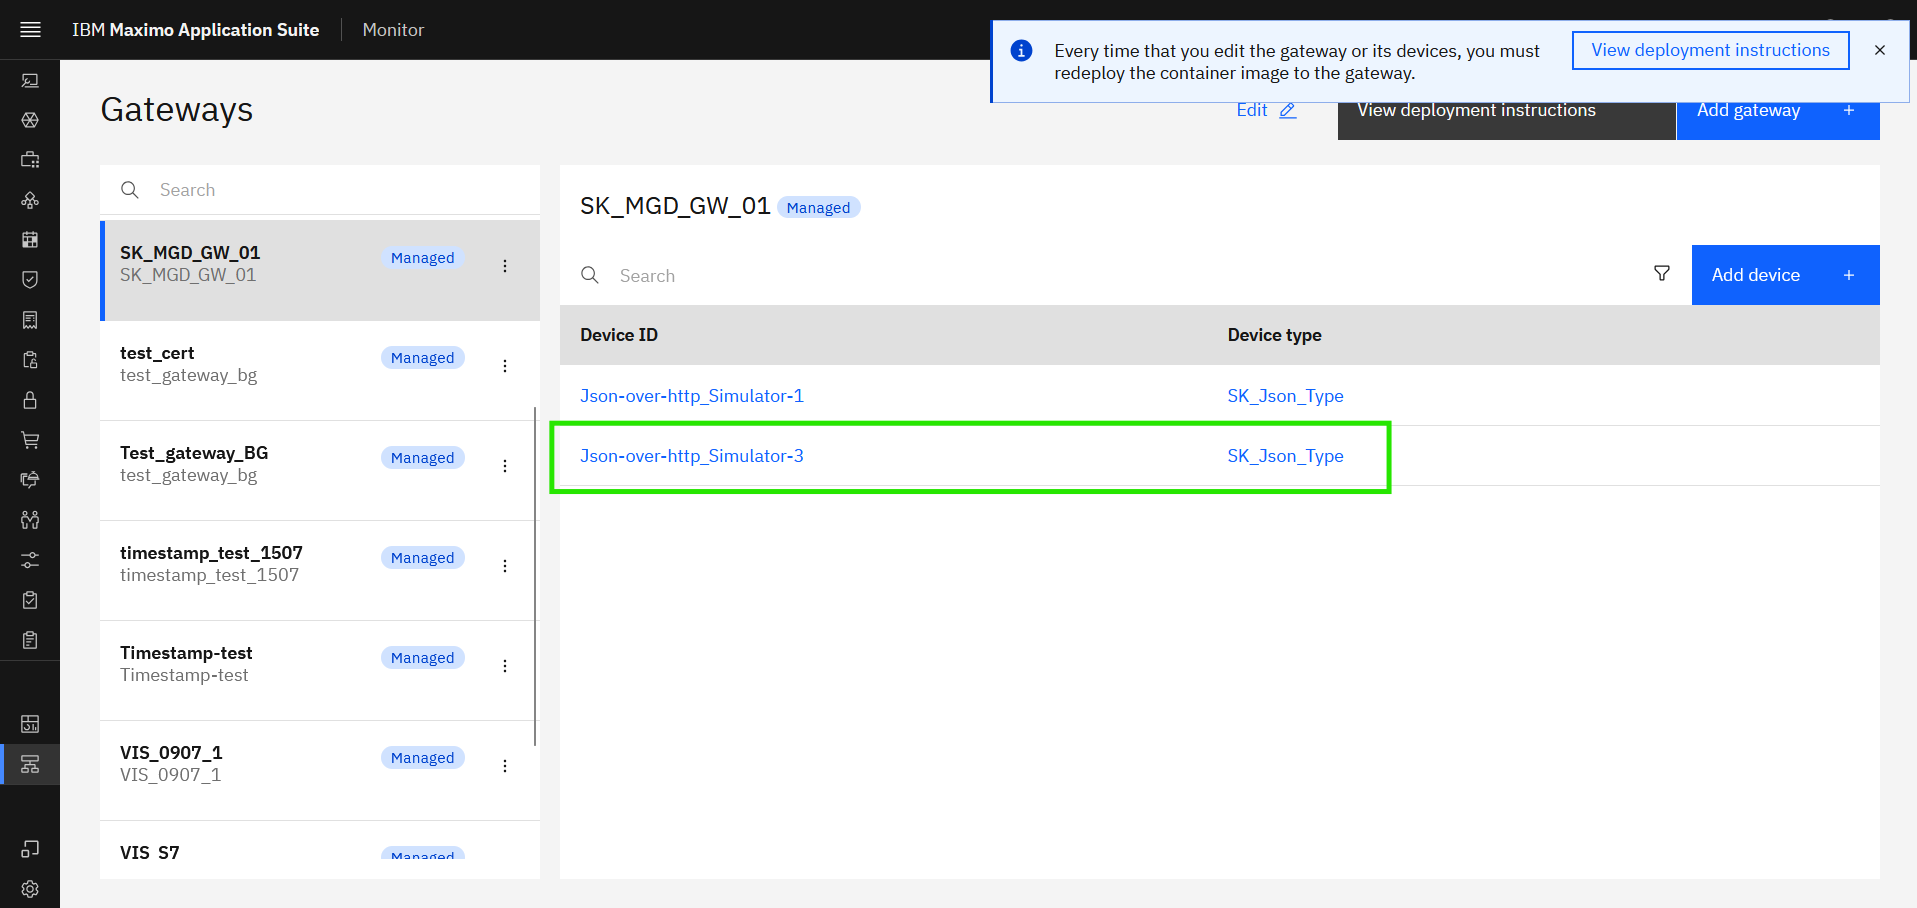This screenshot has width=1917, height=908.
Task: Select the SK_MGD_GW_01 gateway entry
Action: click(320, 270)
